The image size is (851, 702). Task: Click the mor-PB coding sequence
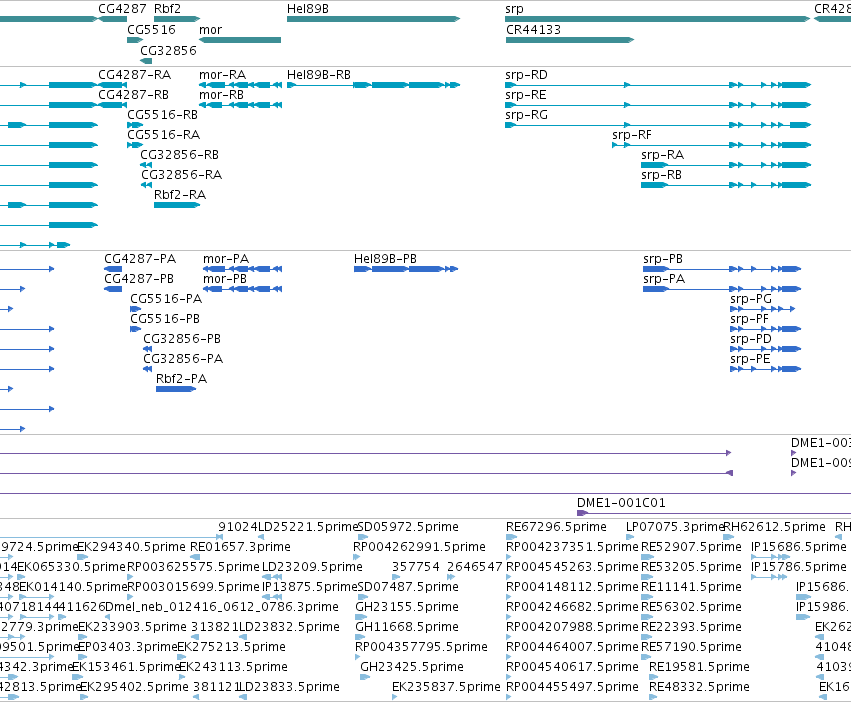click(x=243, y=289)
